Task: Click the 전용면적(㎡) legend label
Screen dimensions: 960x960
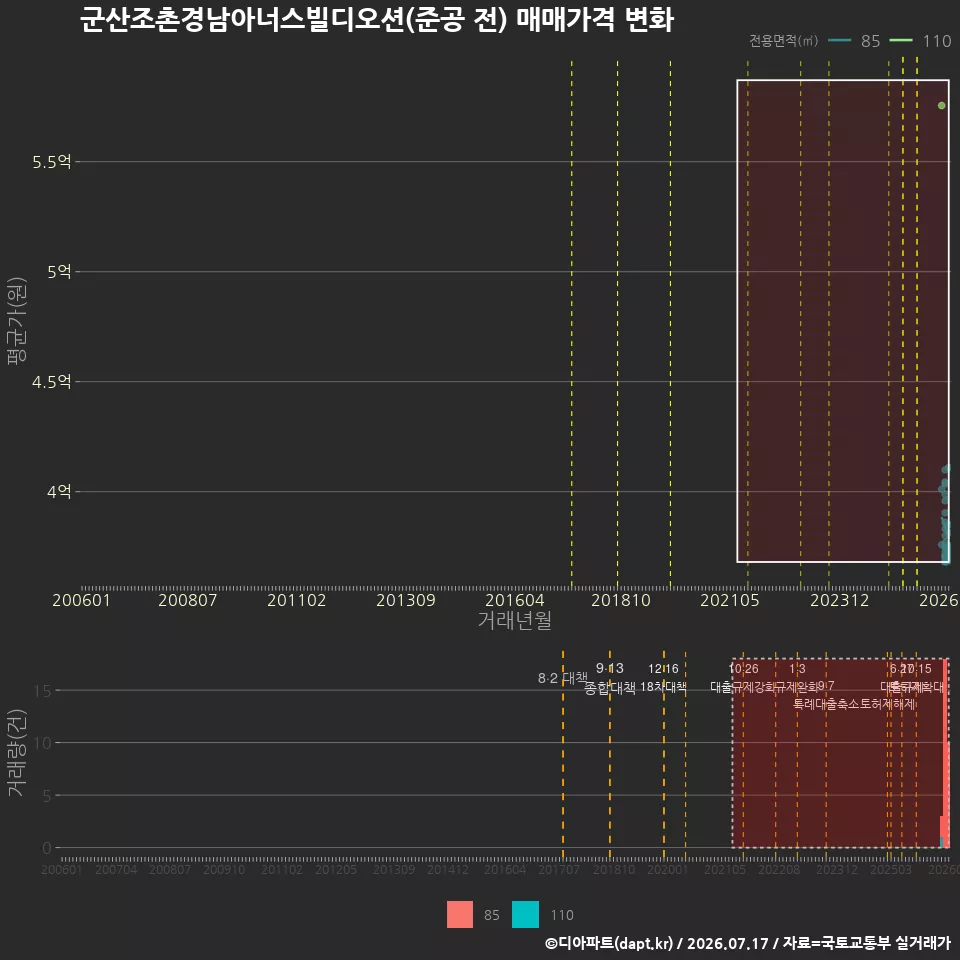Action: pos(784,41)
